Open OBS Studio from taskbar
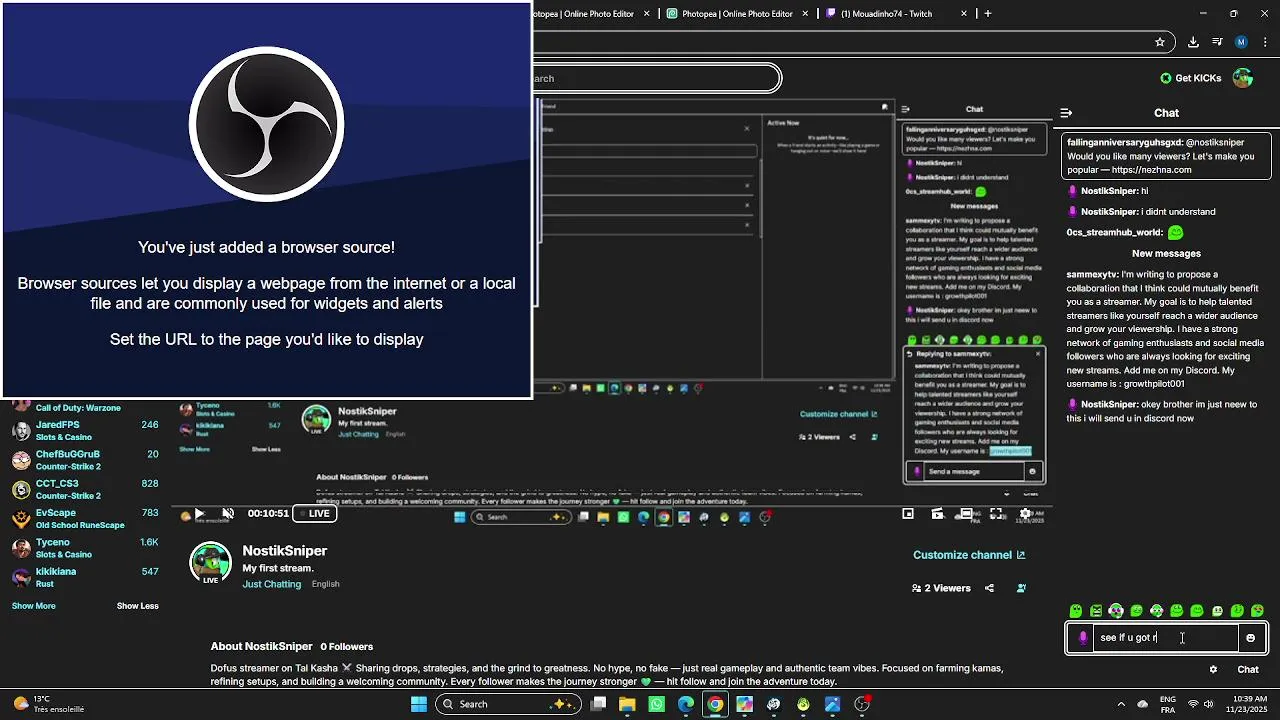Viewport: 1280px width, 720px height. click(x=862, y=704)
